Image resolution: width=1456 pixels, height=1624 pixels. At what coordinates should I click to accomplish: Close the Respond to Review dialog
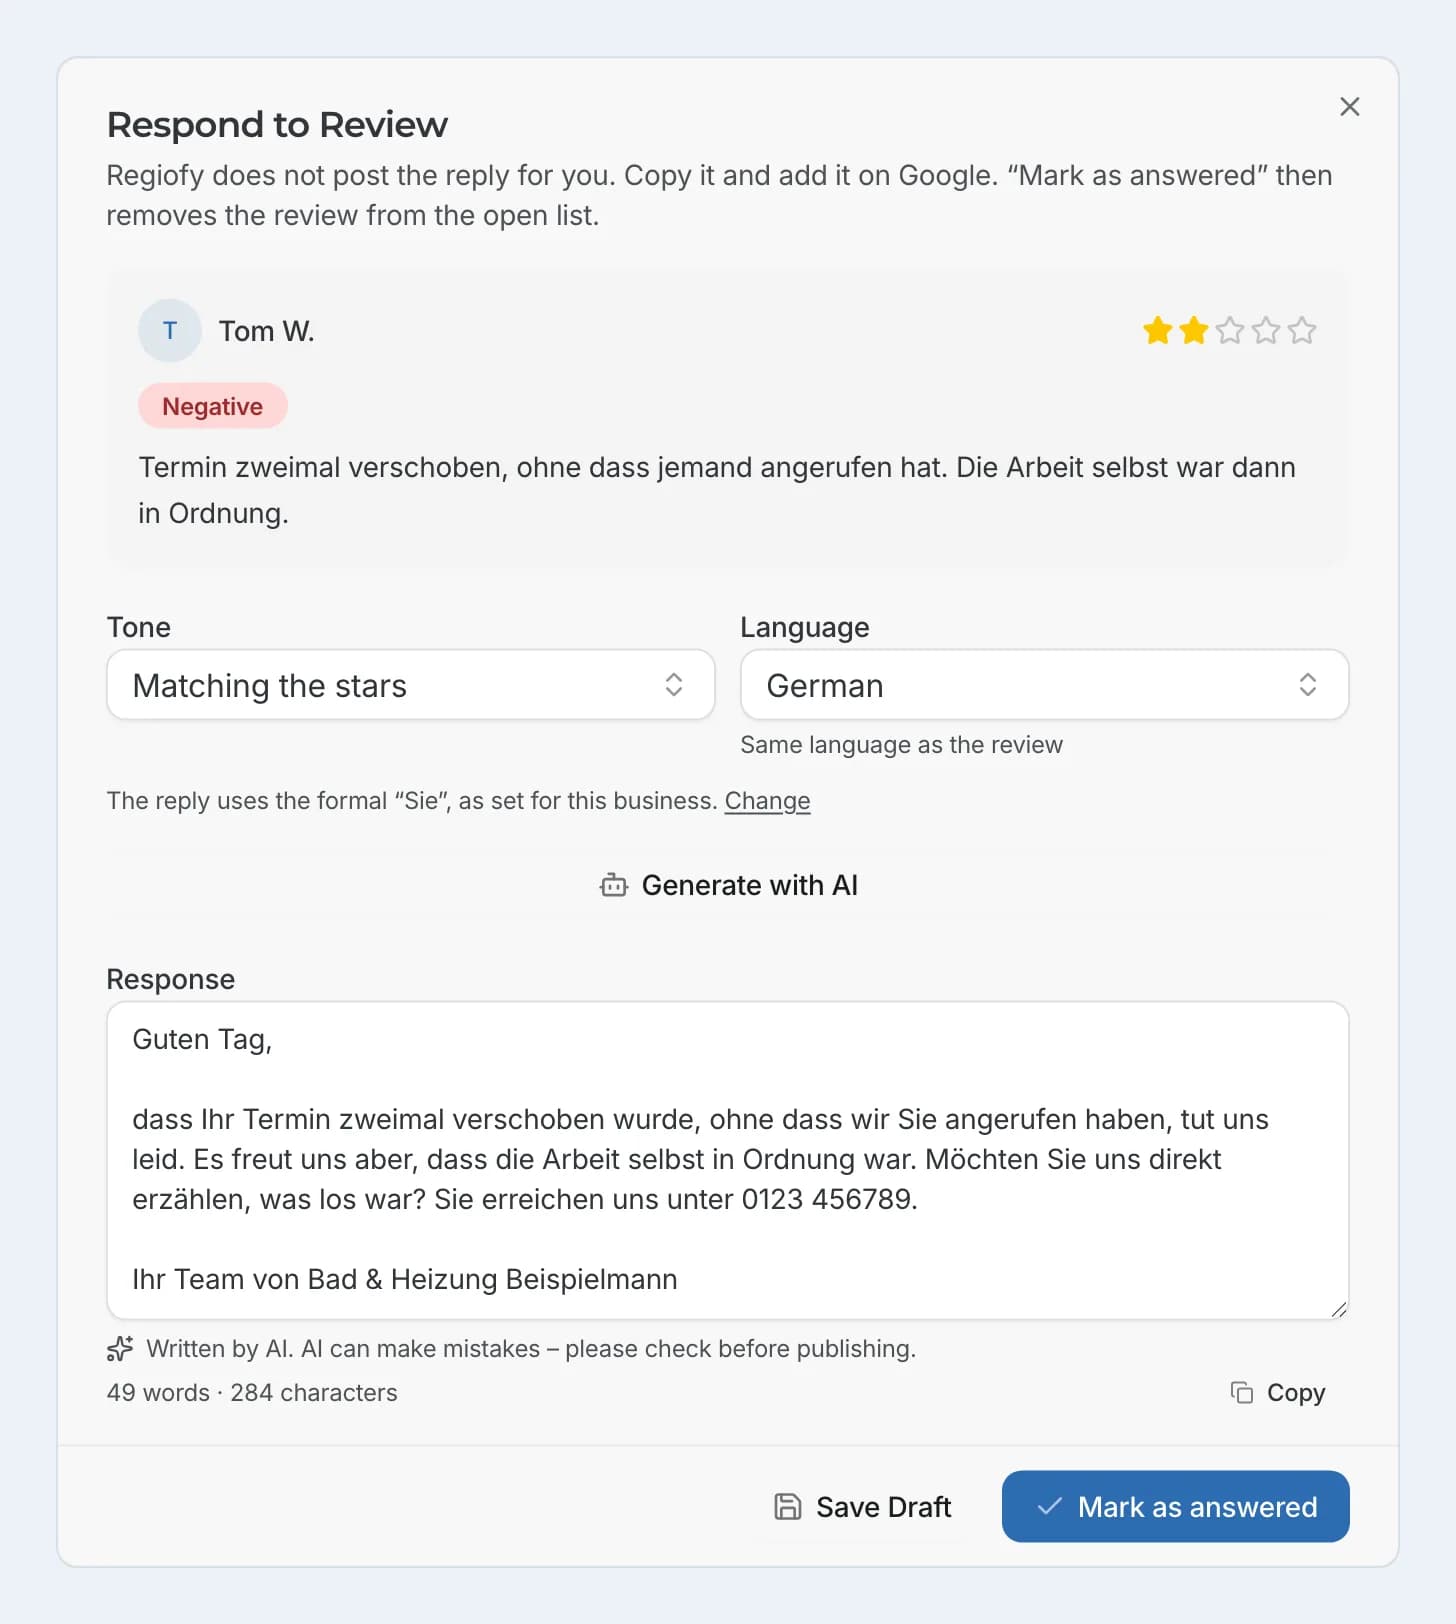coord(1349,107)
